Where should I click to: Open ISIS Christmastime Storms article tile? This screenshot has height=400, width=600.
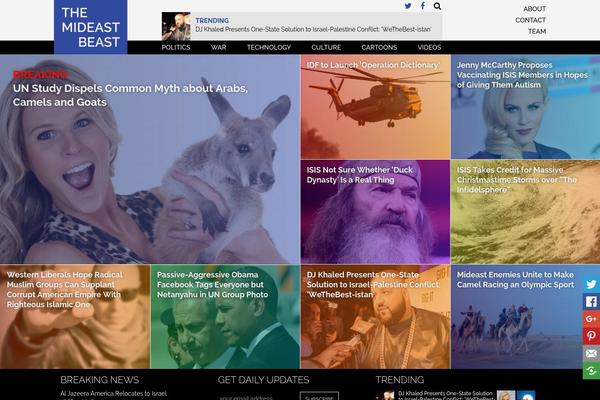525,212
